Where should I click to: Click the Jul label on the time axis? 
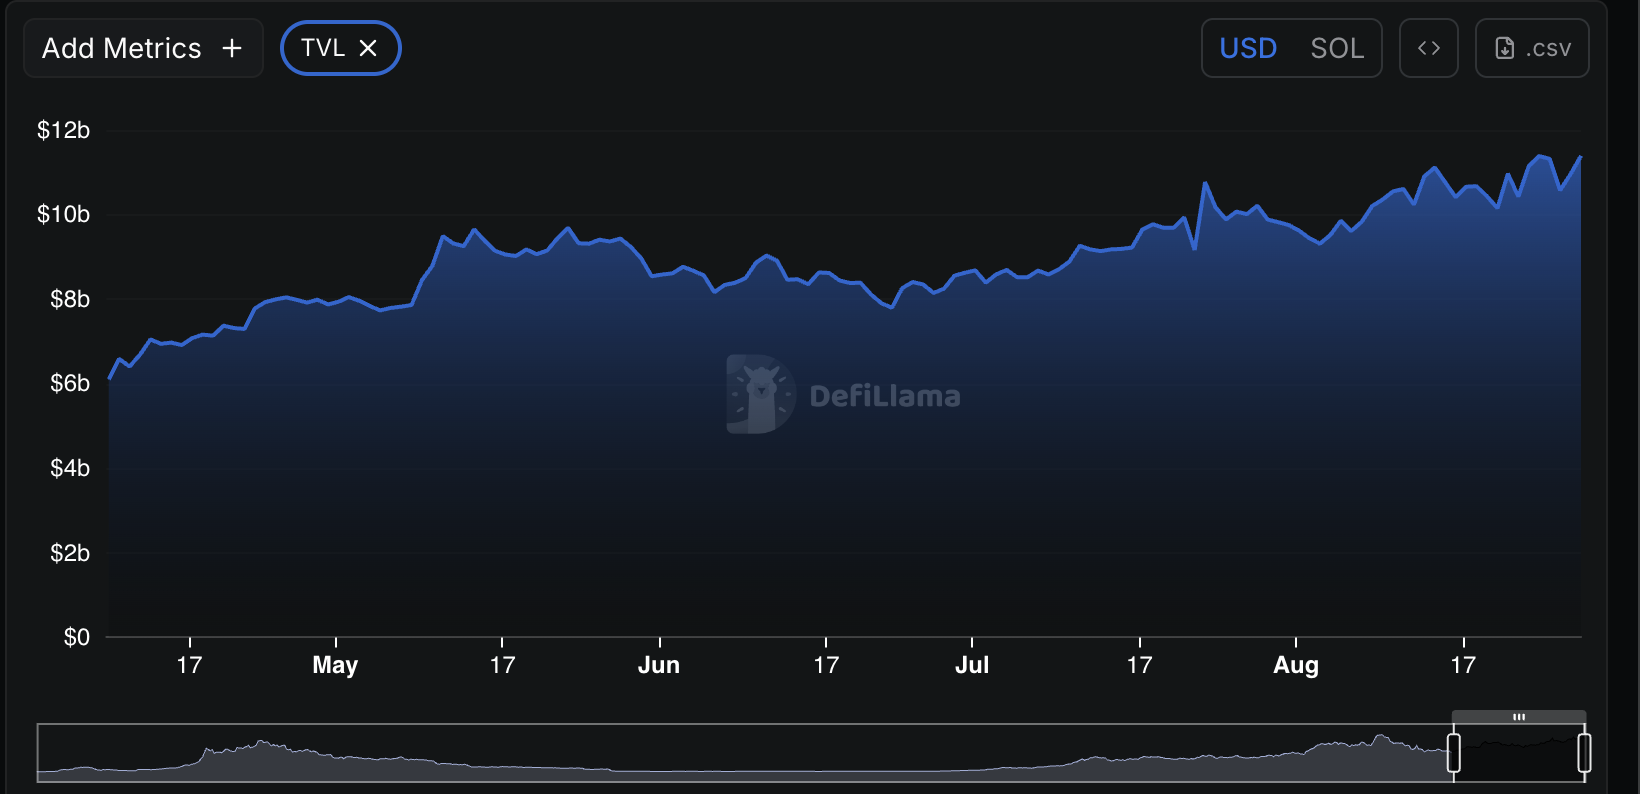point(971,665)
